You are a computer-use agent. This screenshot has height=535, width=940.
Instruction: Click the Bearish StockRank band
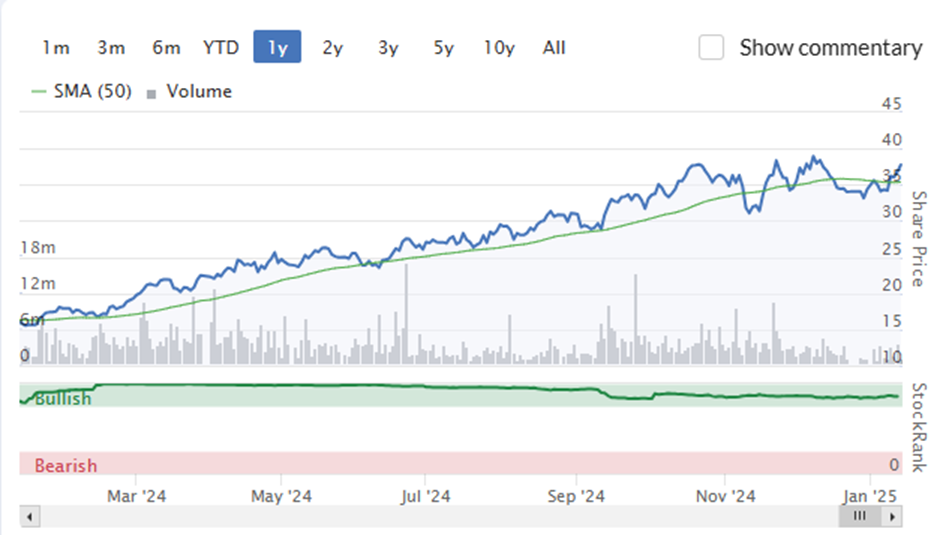coord(460,464)
